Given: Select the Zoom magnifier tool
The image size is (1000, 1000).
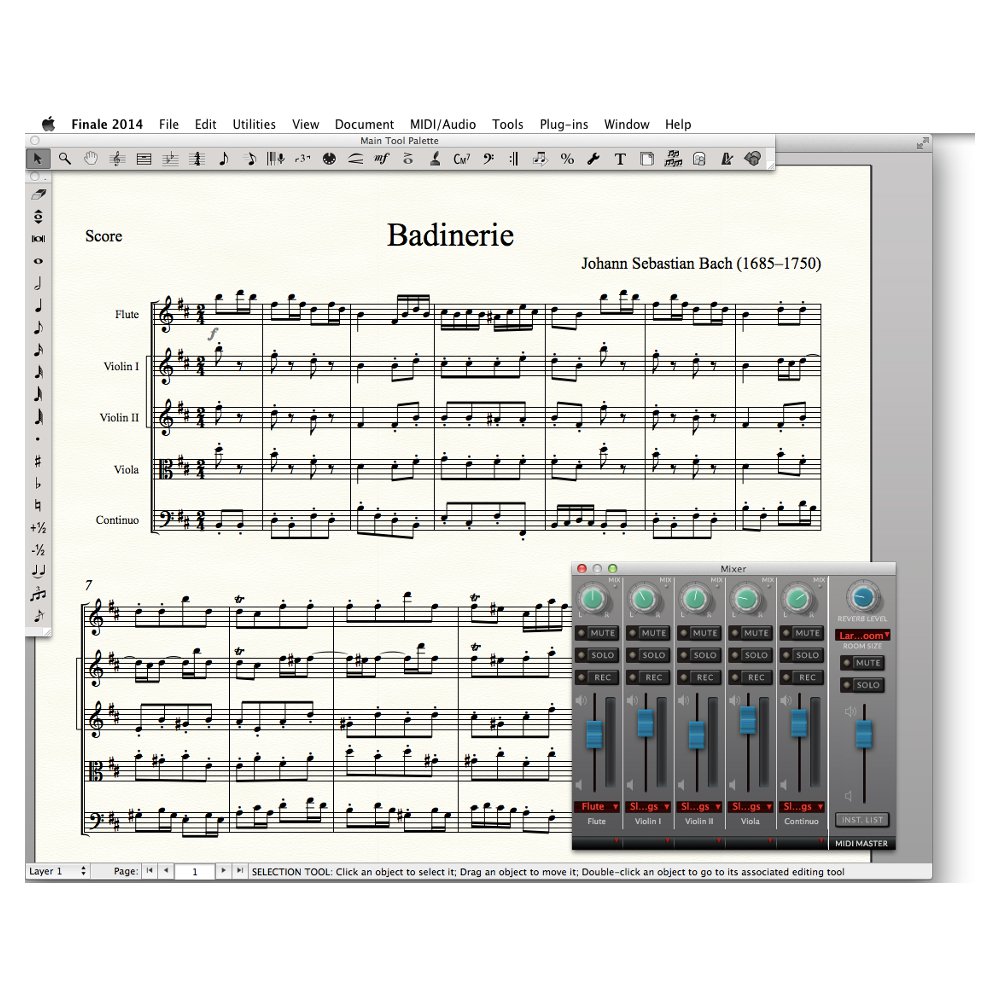Looking at the screenshot, I should 64,159.
